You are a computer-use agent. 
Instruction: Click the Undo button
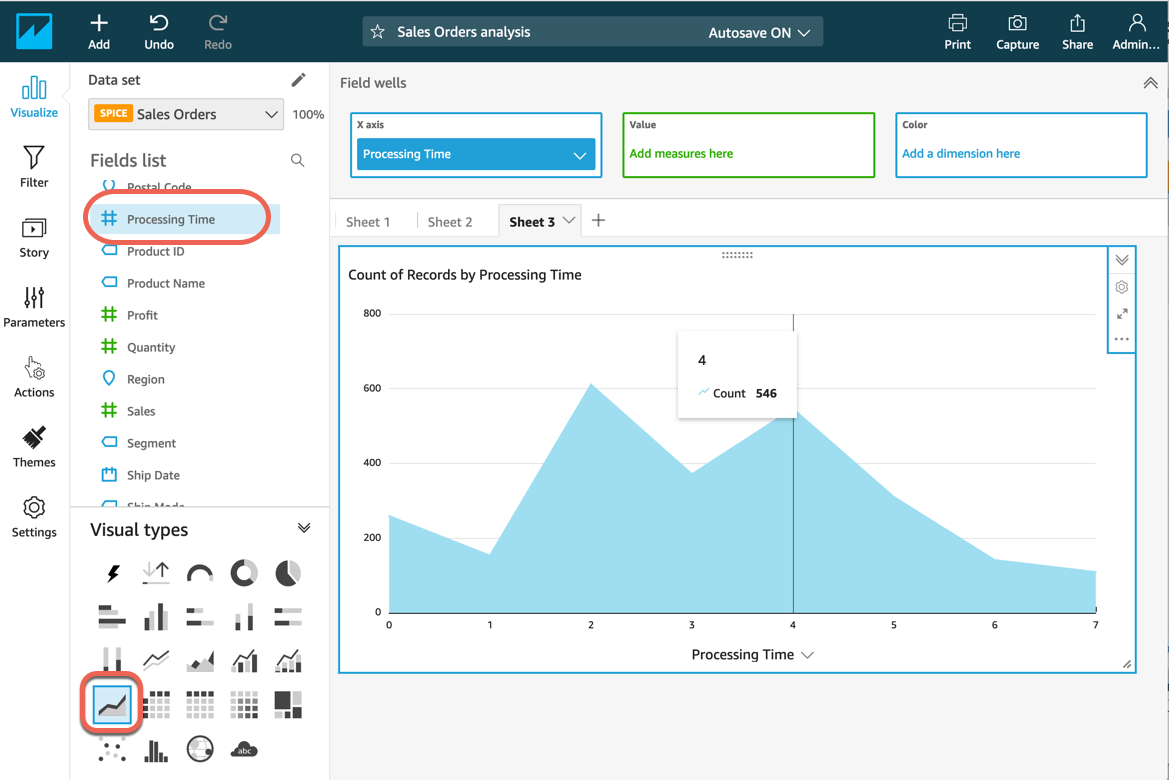coord(159,31)
